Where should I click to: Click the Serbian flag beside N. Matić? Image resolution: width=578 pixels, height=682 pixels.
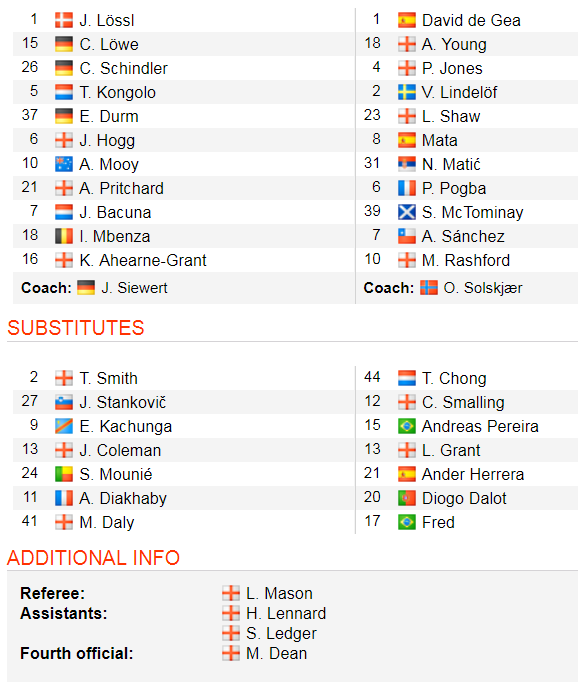pos(406,164)
